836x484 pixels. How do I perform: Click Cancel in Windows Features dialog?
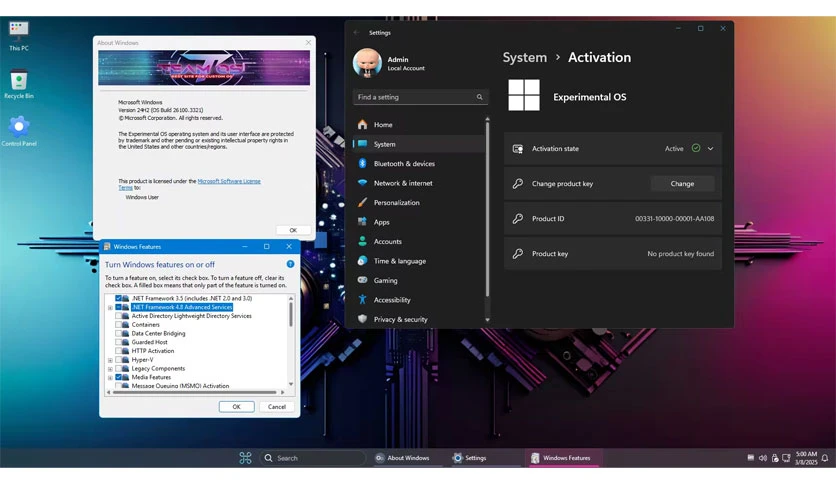[277, 406]
